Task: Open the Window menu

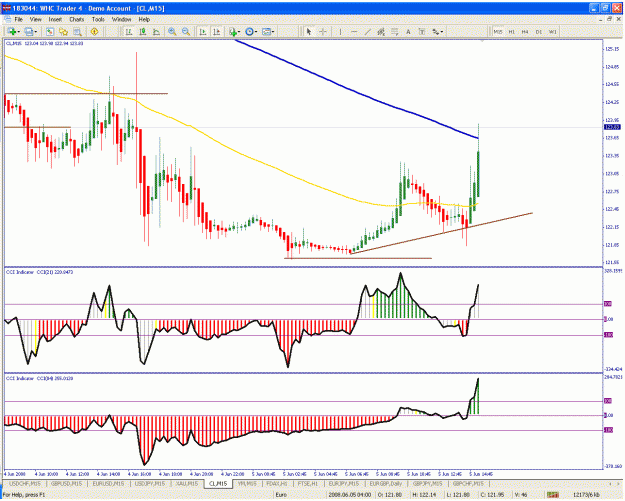Action: tap(121, 19)
